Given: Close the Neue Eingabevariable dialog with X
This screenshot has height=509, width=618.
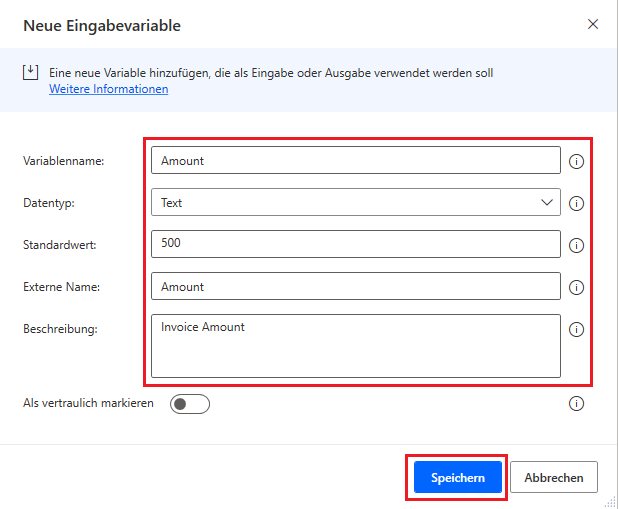Looking at the screenshot, I should pos(593,24).
